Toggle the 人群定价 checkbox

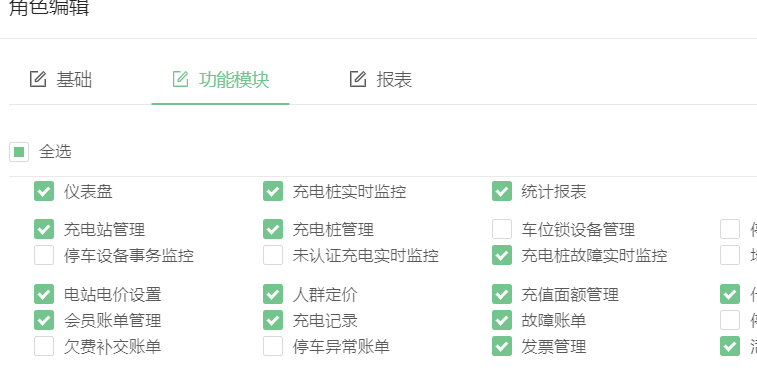pyautogui.click(x=273, y=294)
